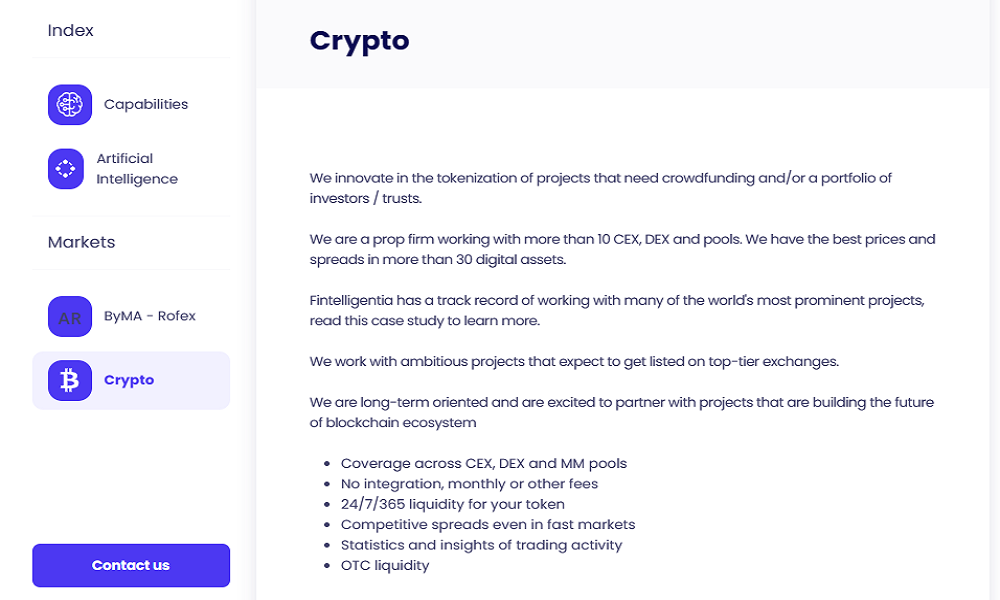Click the "OTC liquidity" bullet item
This screenshot has height=600, width=1000.
(x=385, y=565)
